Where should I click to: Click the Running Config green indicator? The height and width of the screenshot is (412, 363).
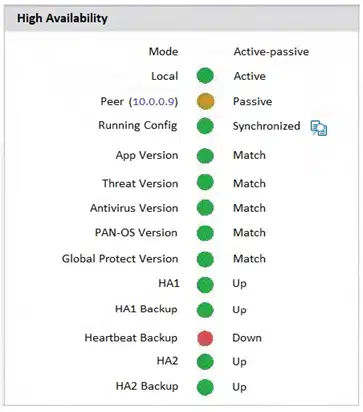tap(205, 126)
